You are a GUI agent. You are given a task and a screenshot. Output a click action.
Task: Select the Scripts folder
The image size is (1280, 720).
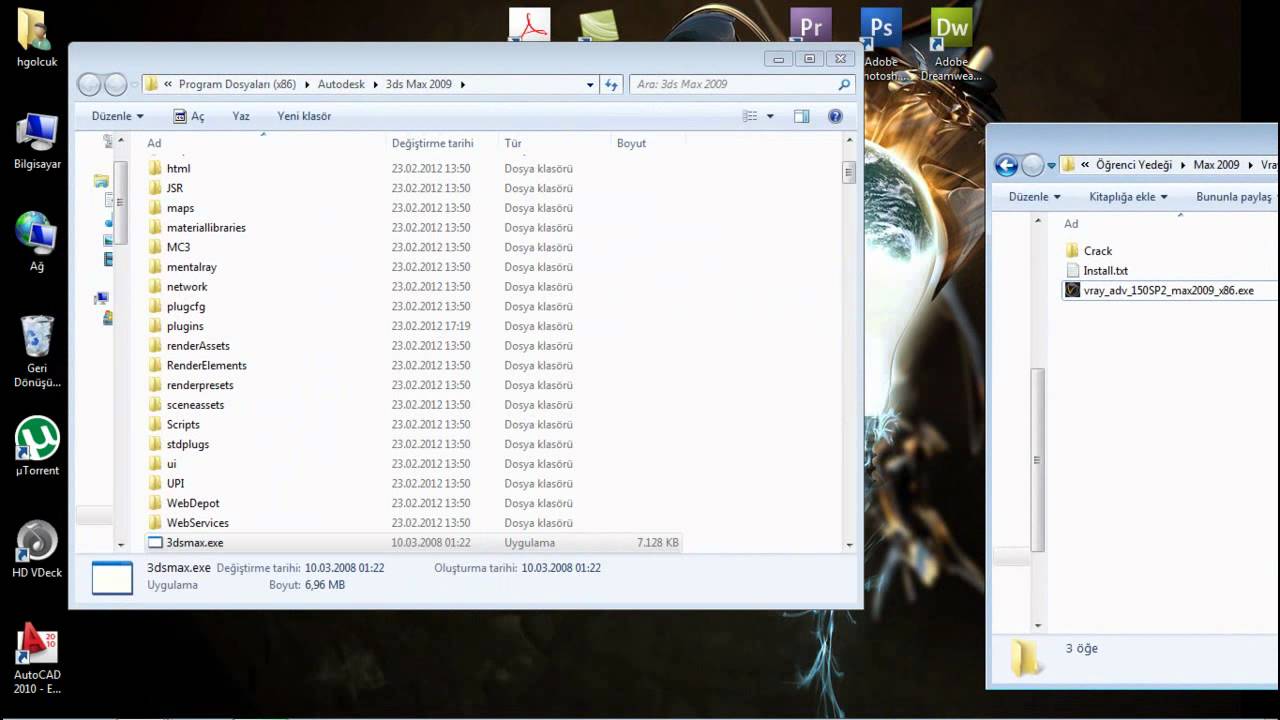tap(174, 425)
